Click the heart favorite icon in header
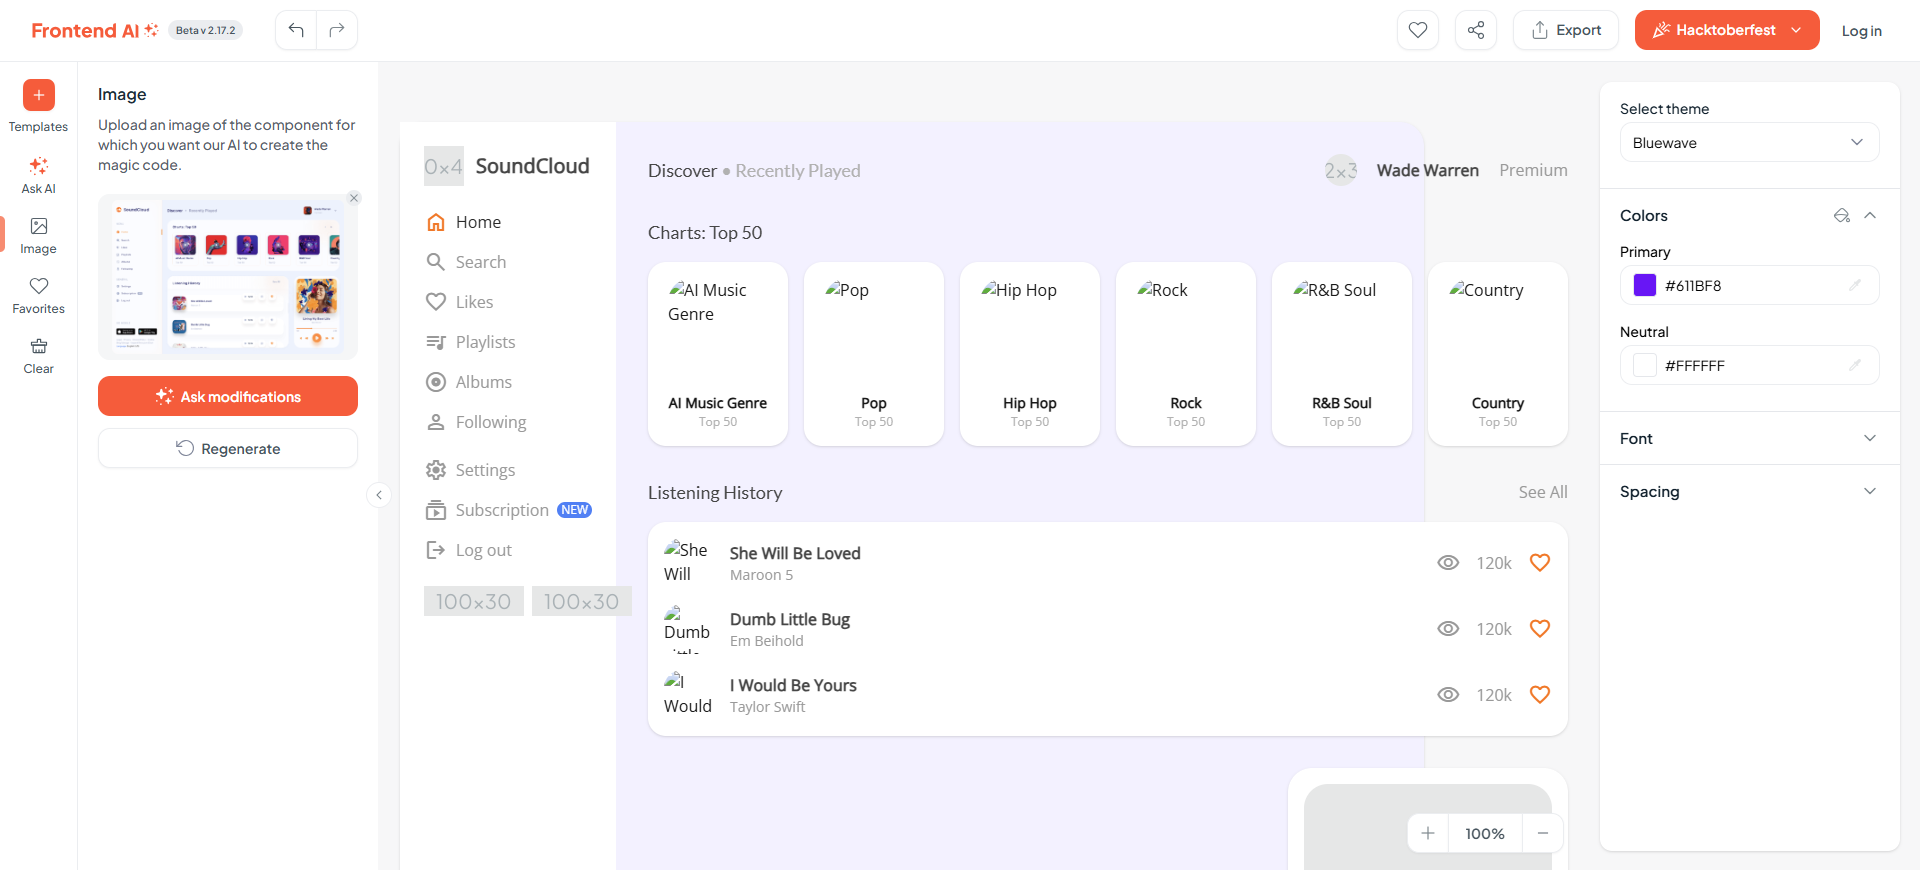 (1417, 30)
